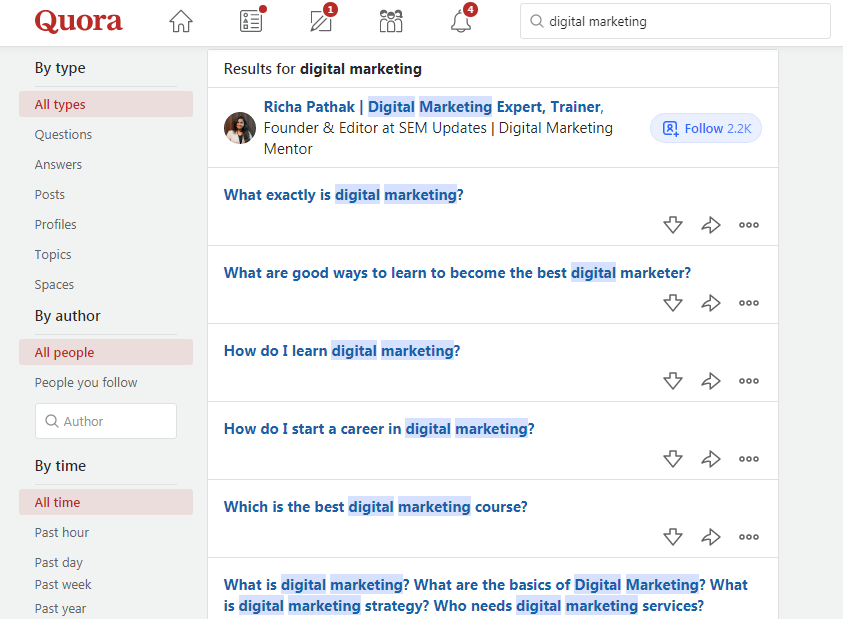The height and width of the screenshot is (619, 843).
Task: Open more options for 'best digital marketing course' question
Action: coord(748,537)
